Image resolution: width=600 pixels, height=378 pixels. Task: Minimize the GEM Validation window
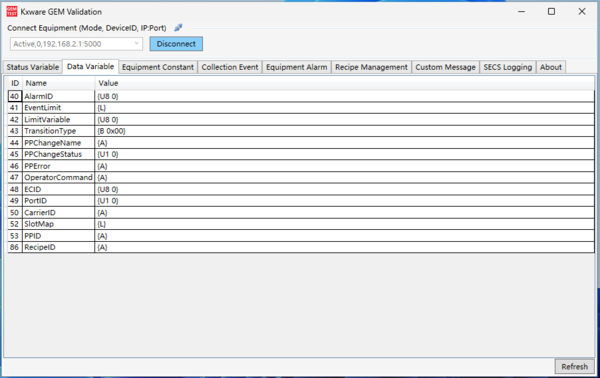point(521,11)
